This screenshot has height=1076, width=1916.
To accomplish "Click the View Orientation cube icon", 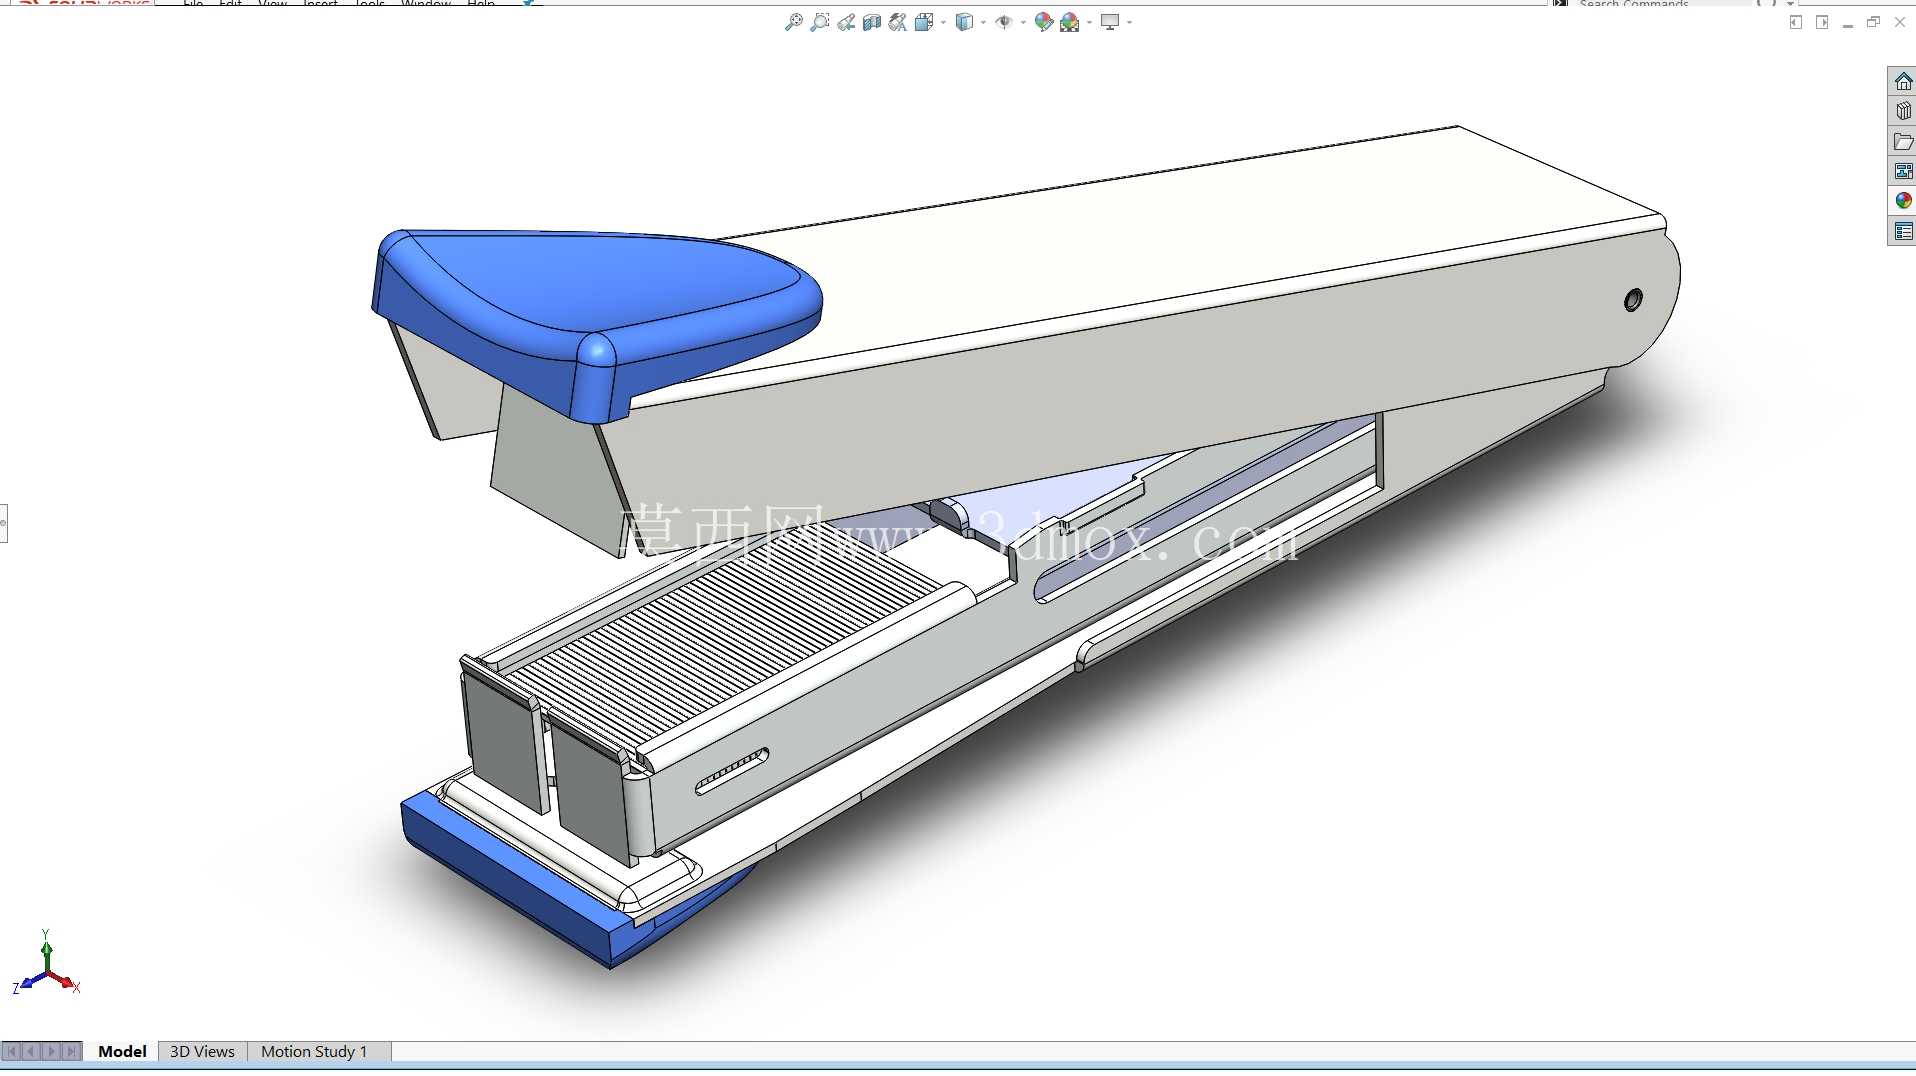I will point(924,22).
